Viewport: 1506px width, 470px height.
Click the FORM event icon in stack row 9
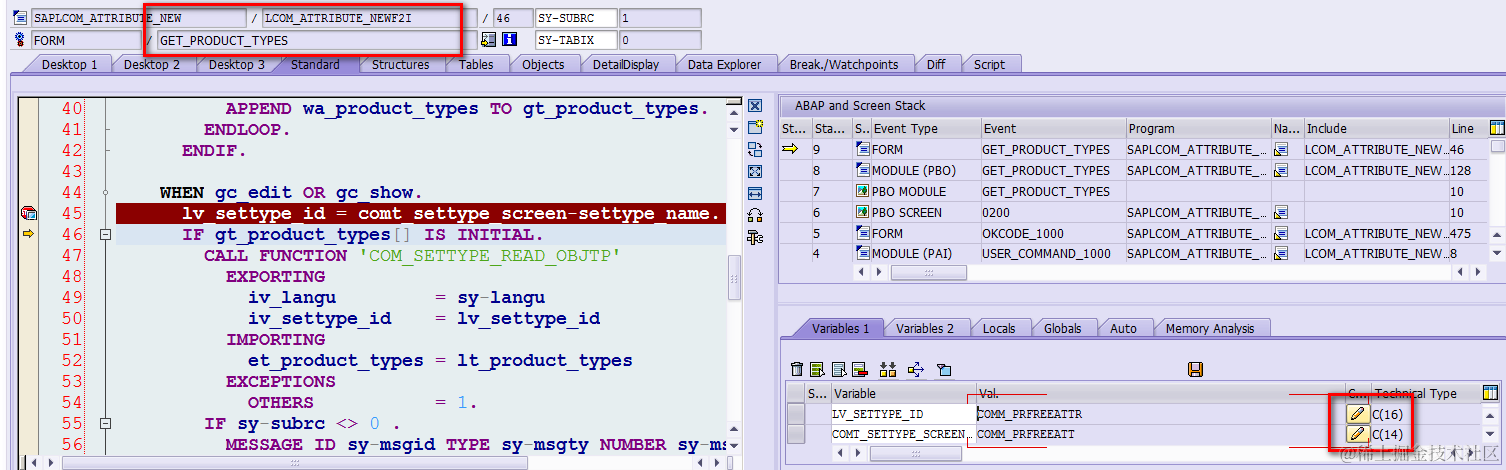click(x=862, y=150)
